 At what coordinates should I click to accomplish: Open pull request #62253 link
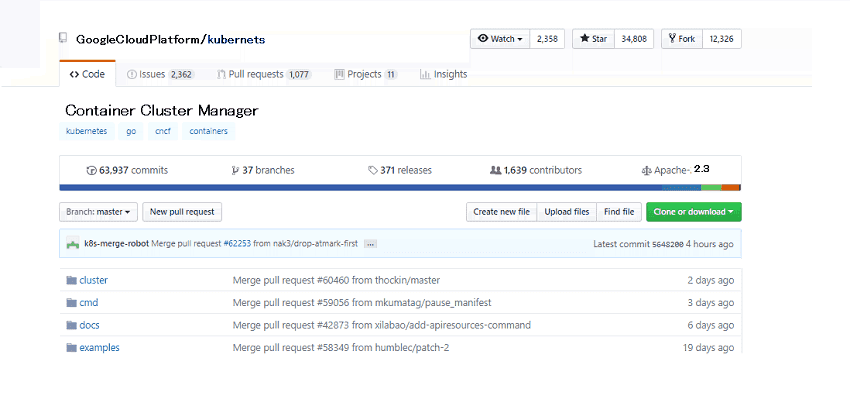point(237,243)
